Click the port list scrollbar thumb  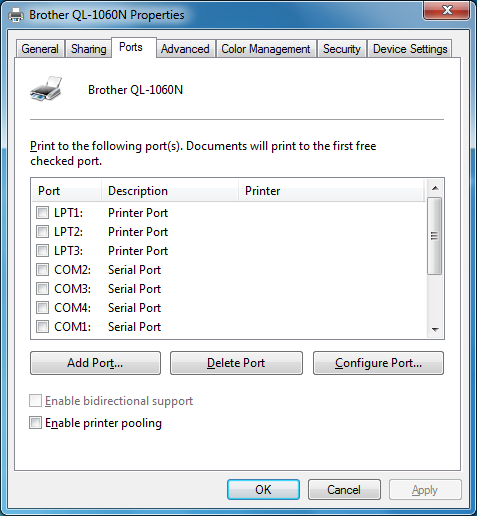tap(435, 236)
